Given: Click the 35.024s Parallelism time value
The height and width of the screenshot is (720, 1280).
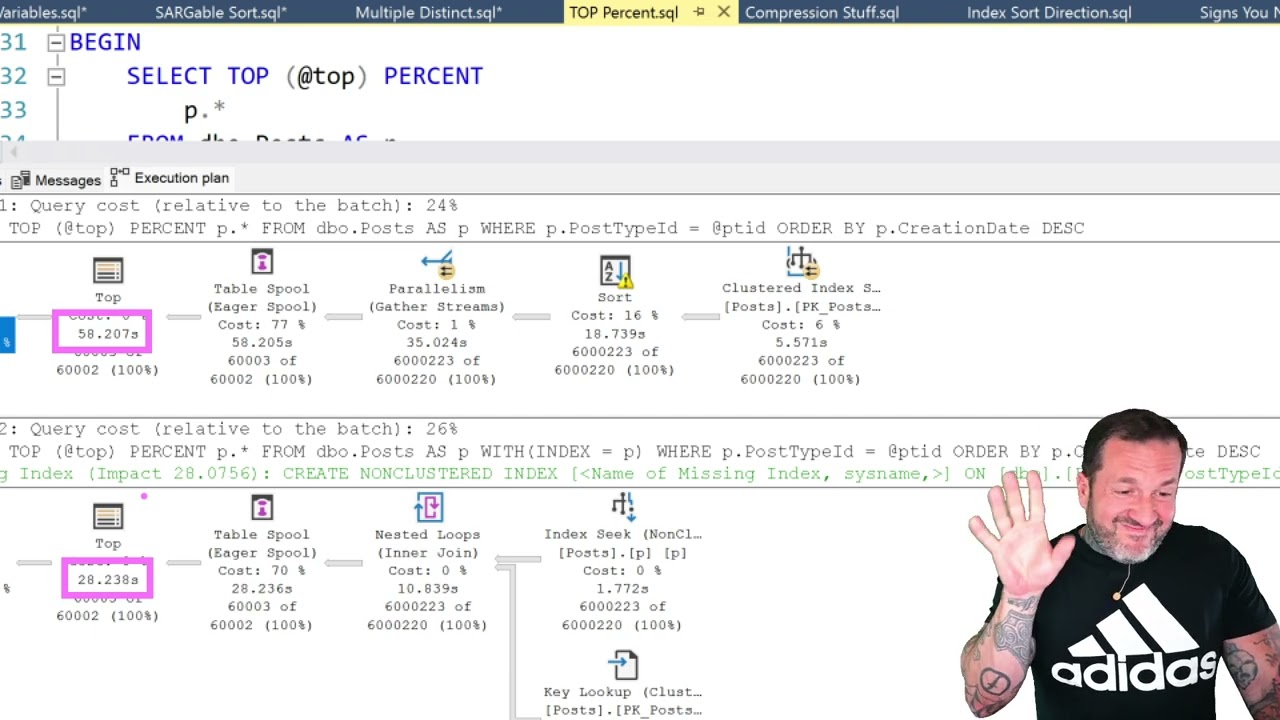Looking at the screenshot, I should pos(437,343).
